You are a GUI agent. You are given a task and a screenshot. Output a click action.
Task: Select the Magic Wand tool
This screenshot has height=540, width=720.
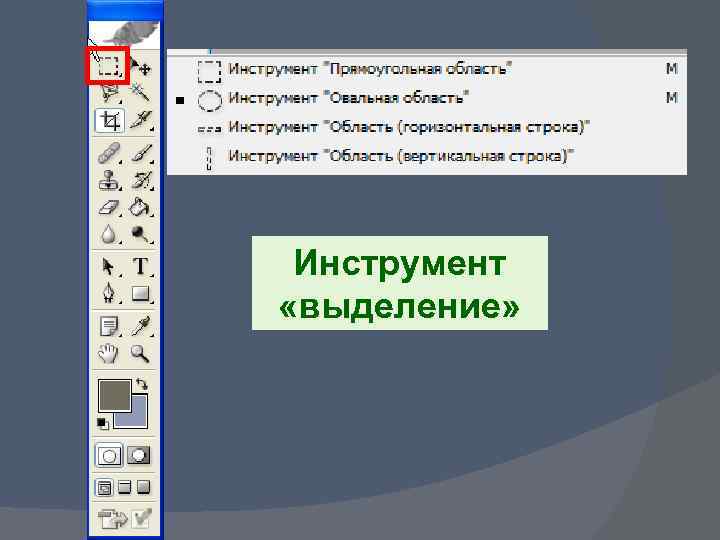tap(141, 92)
